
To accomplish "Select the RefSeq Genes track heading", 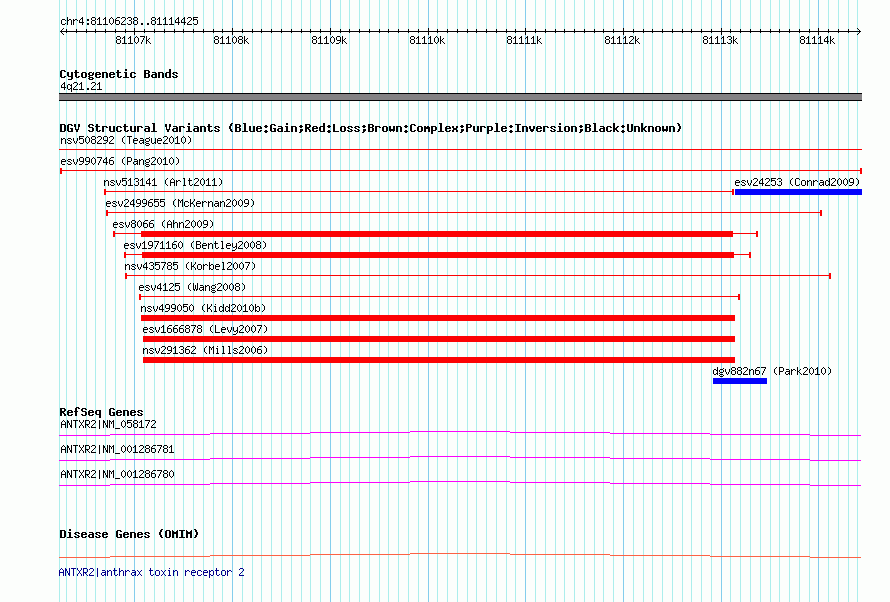I will pos(101,412).
